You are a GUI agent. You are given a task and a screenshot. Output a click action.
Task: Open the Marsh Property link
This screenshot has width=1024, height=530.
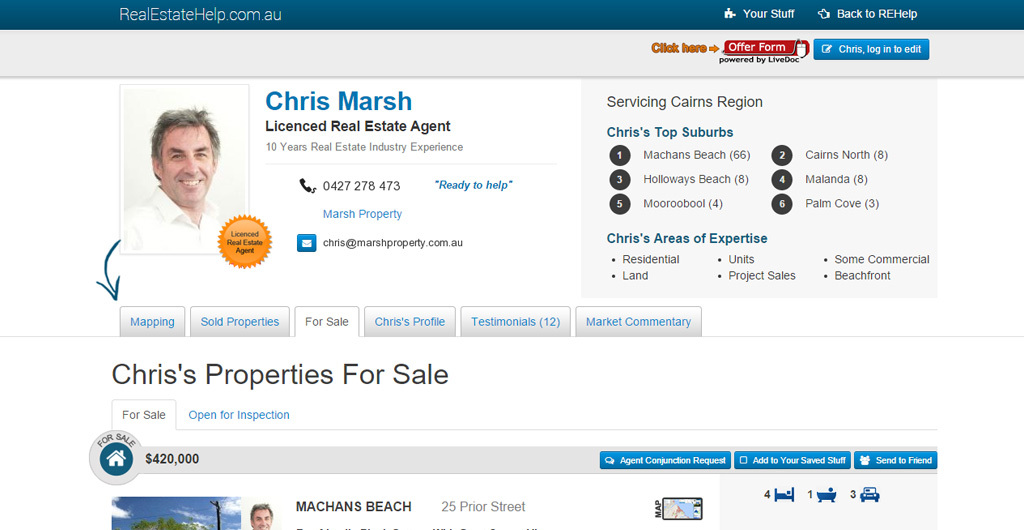click(362, 214)
